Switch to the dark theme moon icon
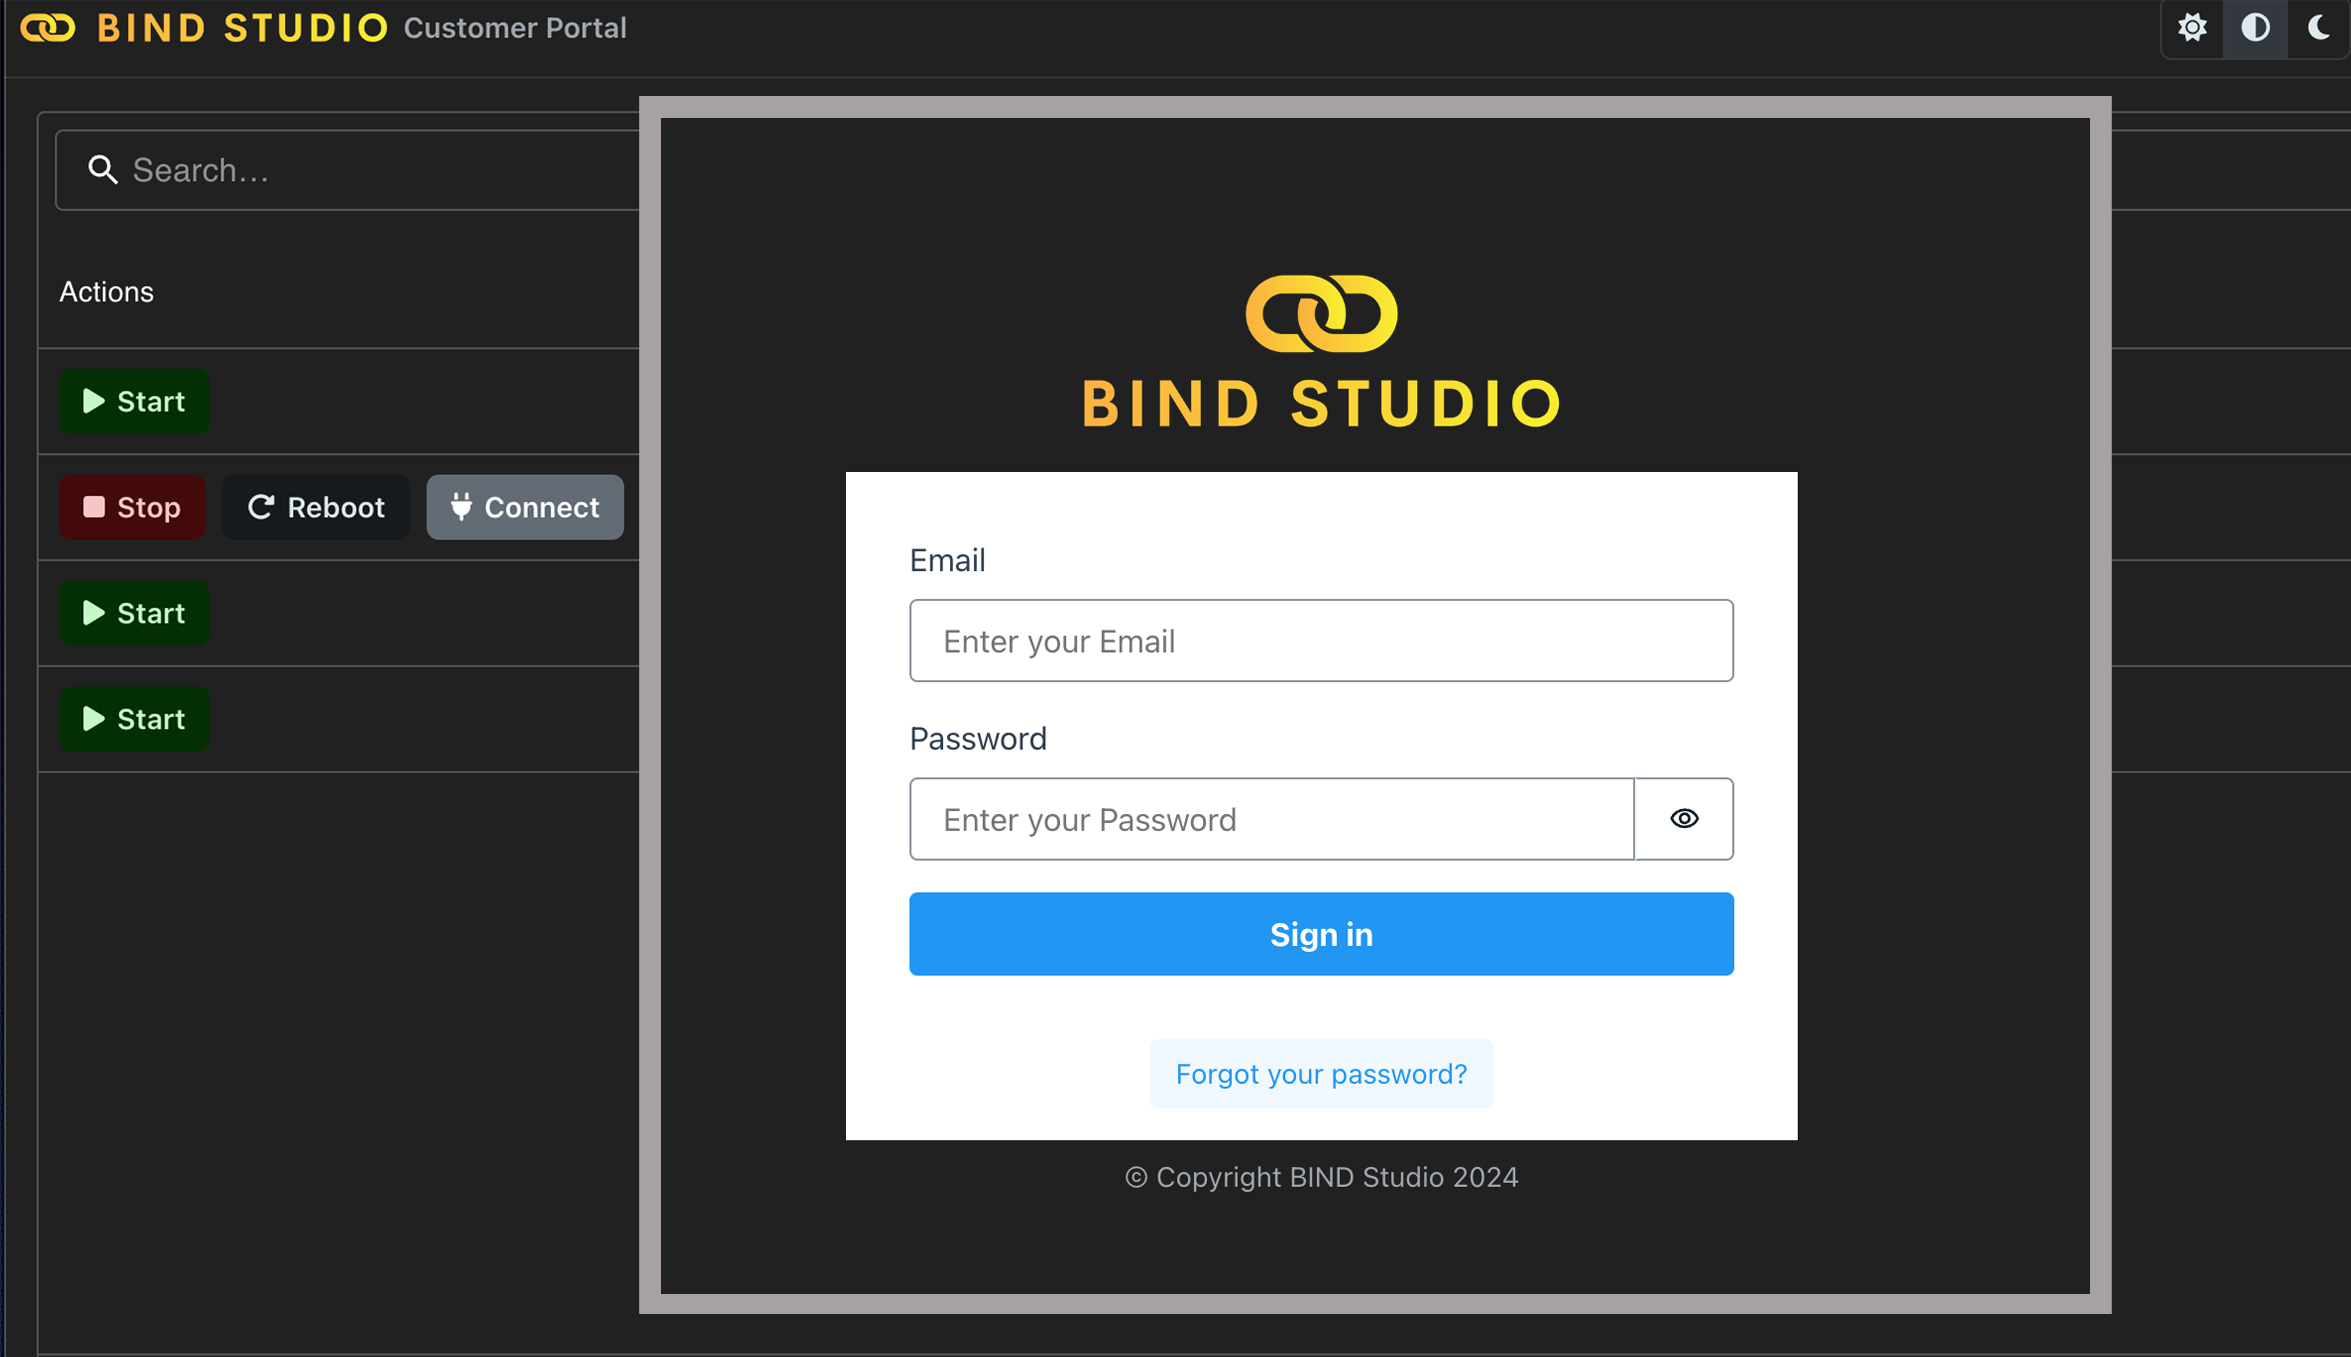Screen dimensions: 2351x1357 coord(2319,28)
